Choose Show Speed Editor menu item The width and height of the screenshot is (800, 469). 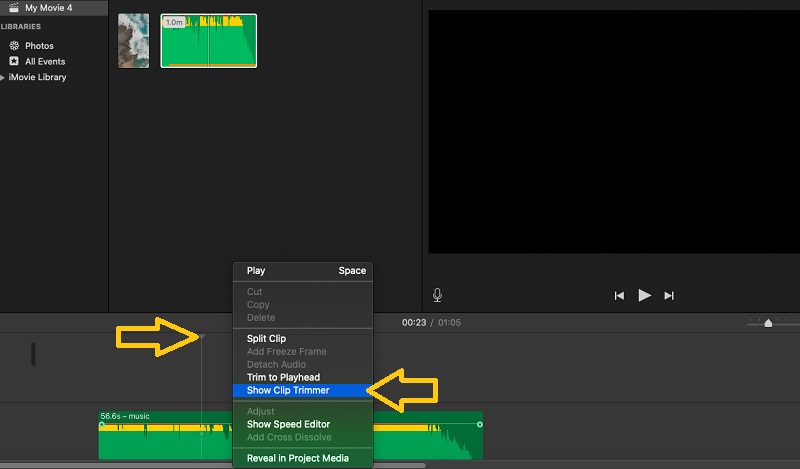pos(303,424)
